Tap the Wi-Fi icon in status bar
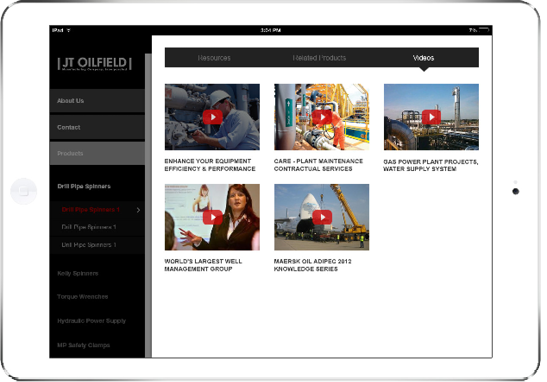The width and height of the screenshot is (547, 382). tap(68, 30)
